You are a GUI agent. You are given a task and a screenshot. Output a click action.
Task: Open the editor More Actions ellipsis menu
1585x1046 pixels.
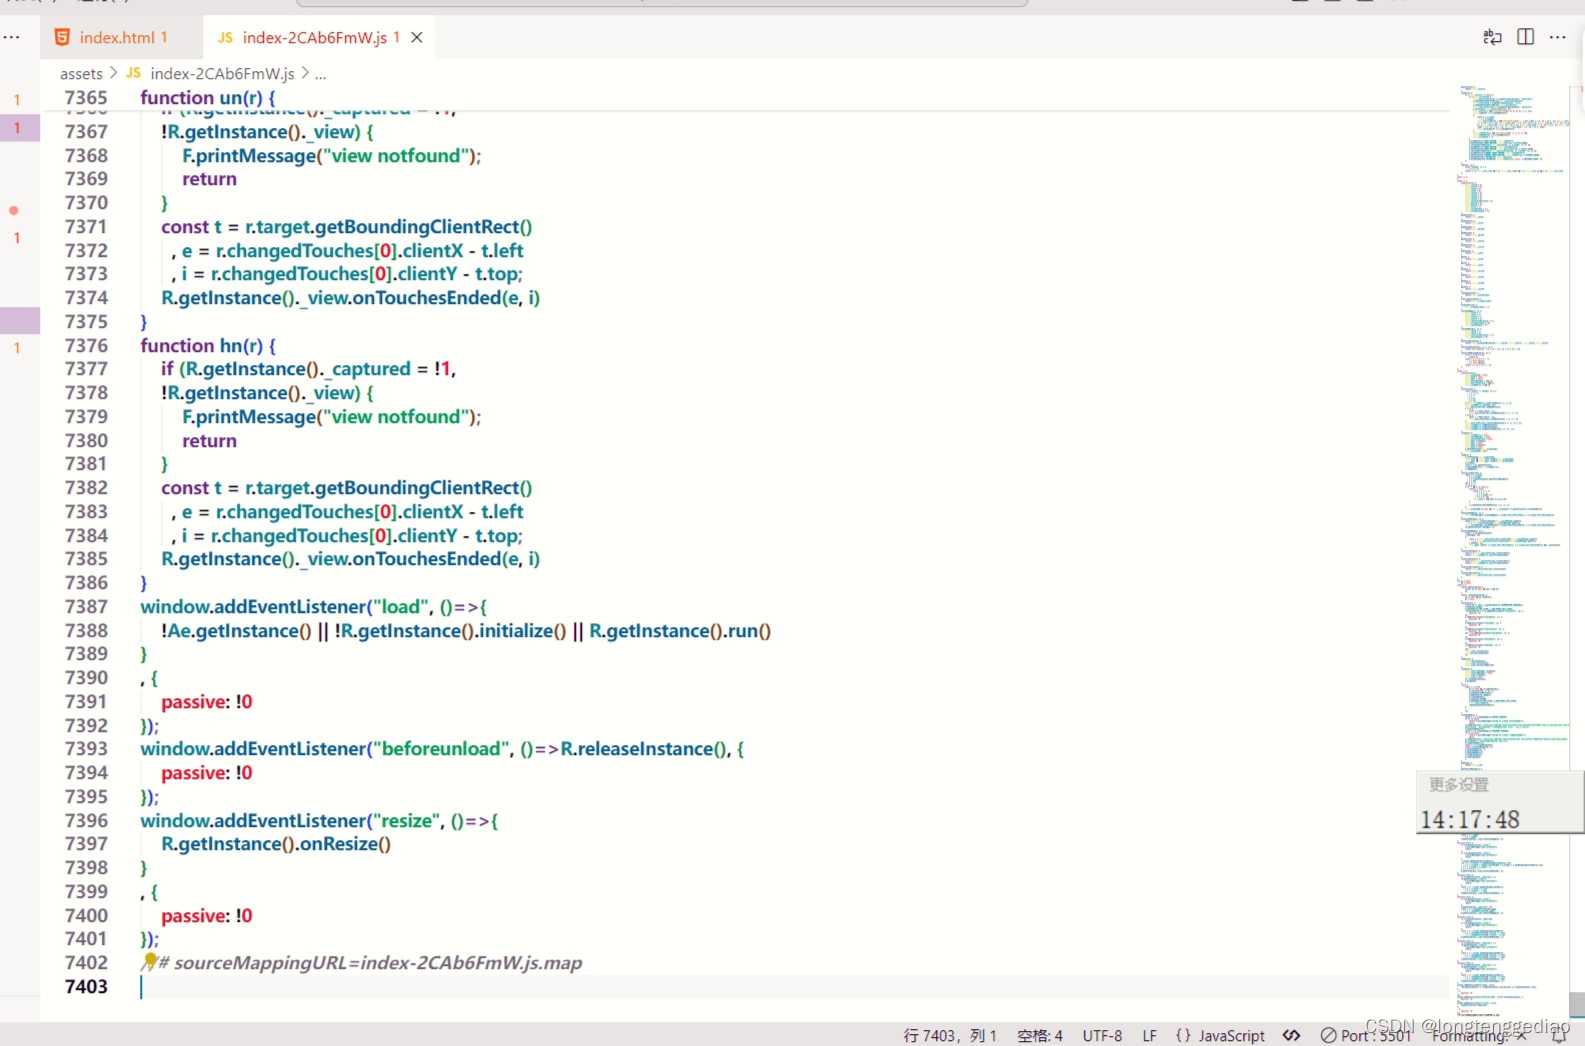[x=1558, y=37]
